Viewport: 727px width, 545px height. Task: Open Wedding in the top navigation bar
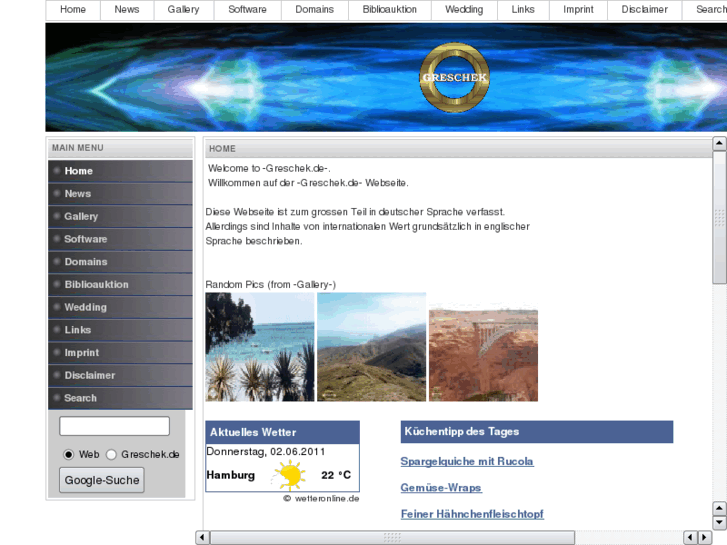[x=464, y=10]
